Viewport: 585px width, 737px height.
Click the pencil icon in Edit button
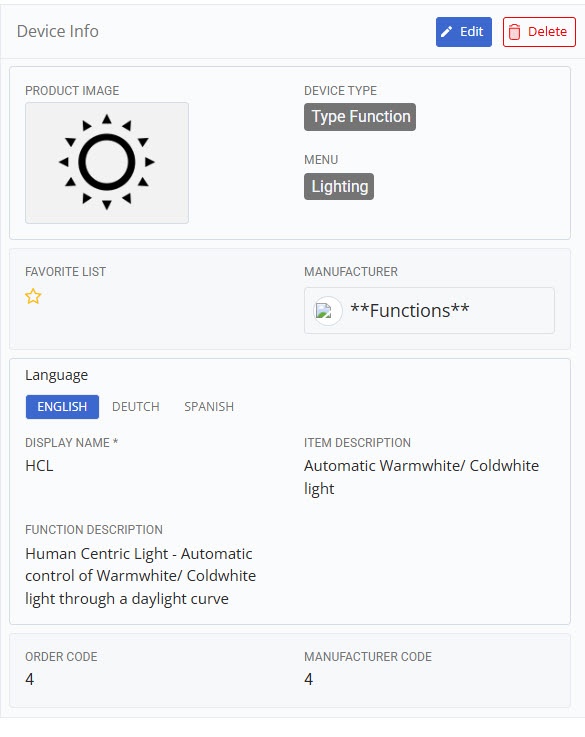click(x=446, y=32)
